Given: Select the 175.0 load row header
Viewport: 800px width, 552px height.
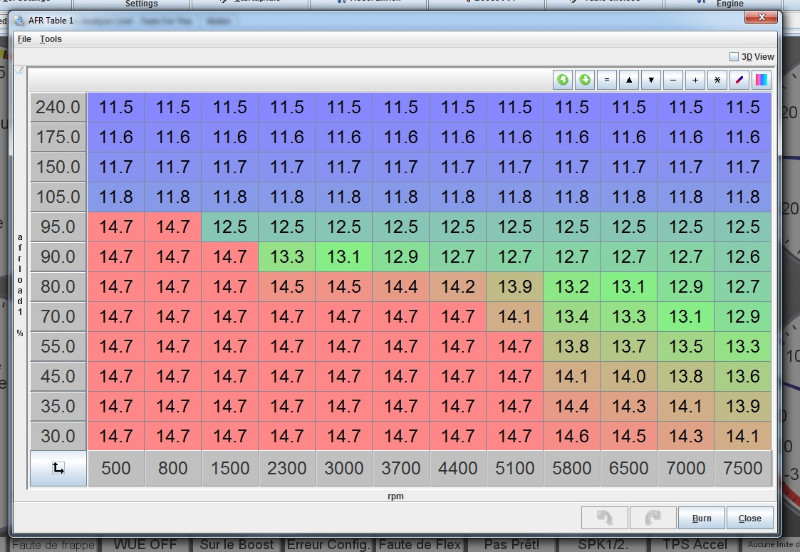Looking at the screenshot, I should click(x=58, y=137).
